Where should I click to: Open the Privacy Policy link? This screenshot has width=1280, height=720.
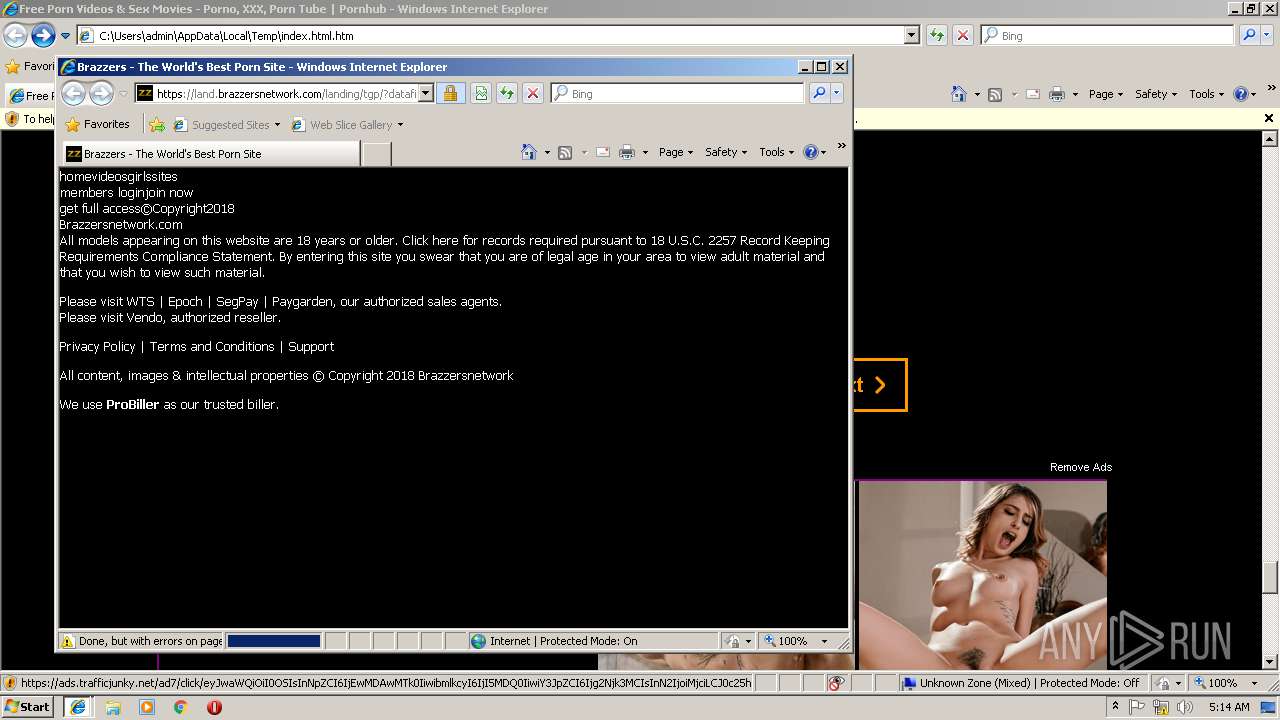tap(97, 346)
